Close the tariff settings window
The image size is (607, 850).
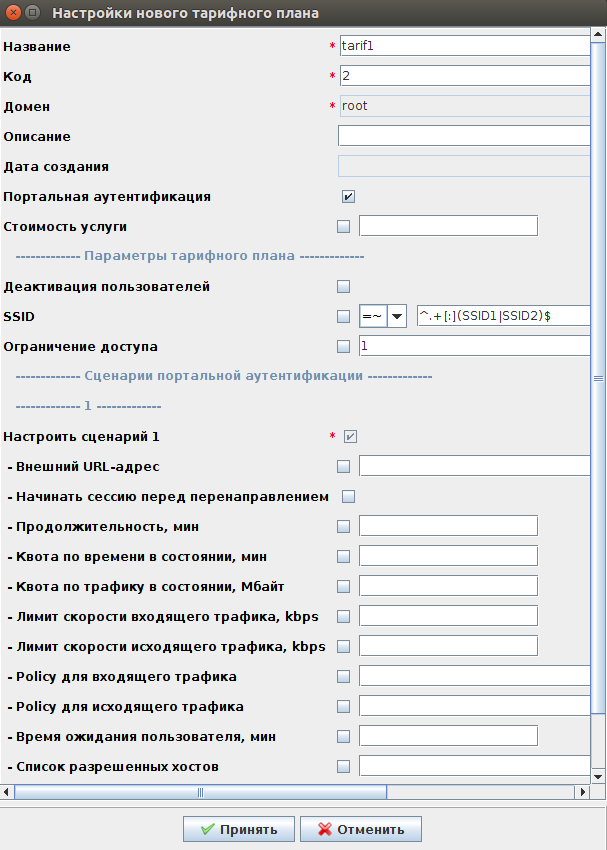[12, 13]
